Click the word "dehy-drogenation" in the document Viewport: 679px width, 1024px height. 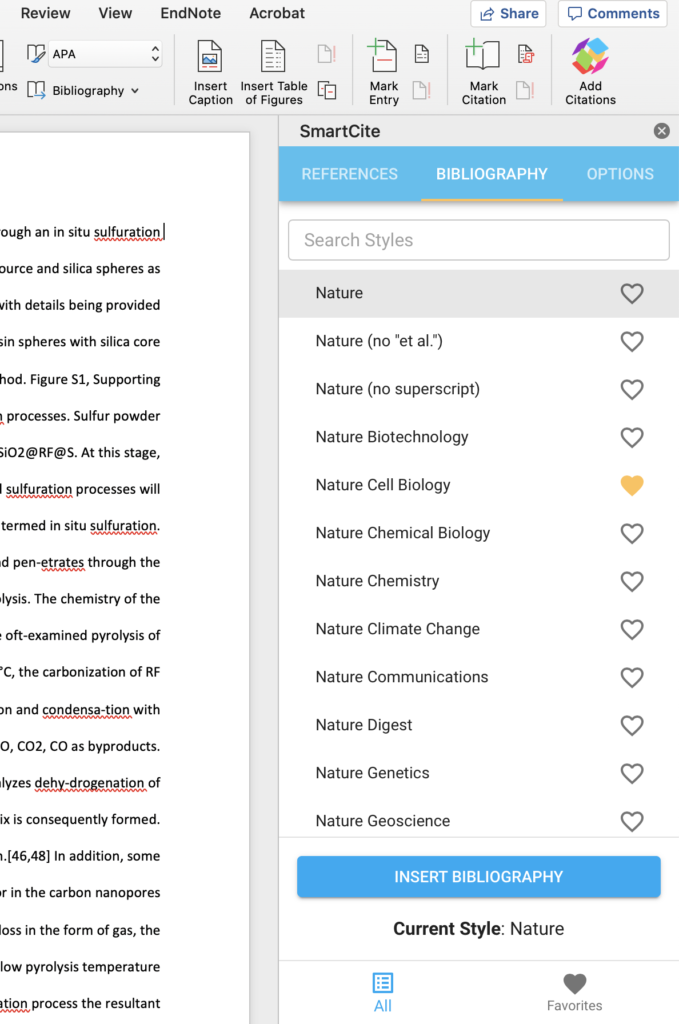pyautogui.click(x=89, y=783)
